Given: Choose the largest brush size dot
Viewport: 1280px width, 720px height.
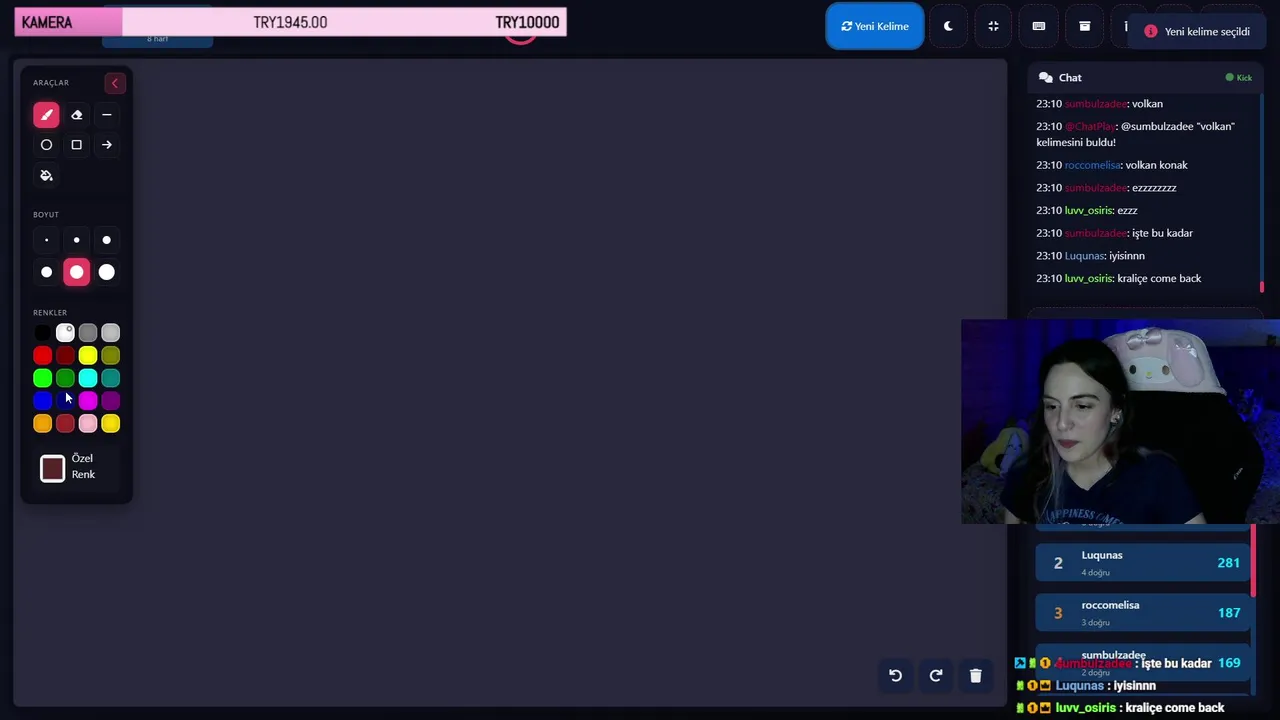Looking at the screenshot, I should (x=106, y=272).
